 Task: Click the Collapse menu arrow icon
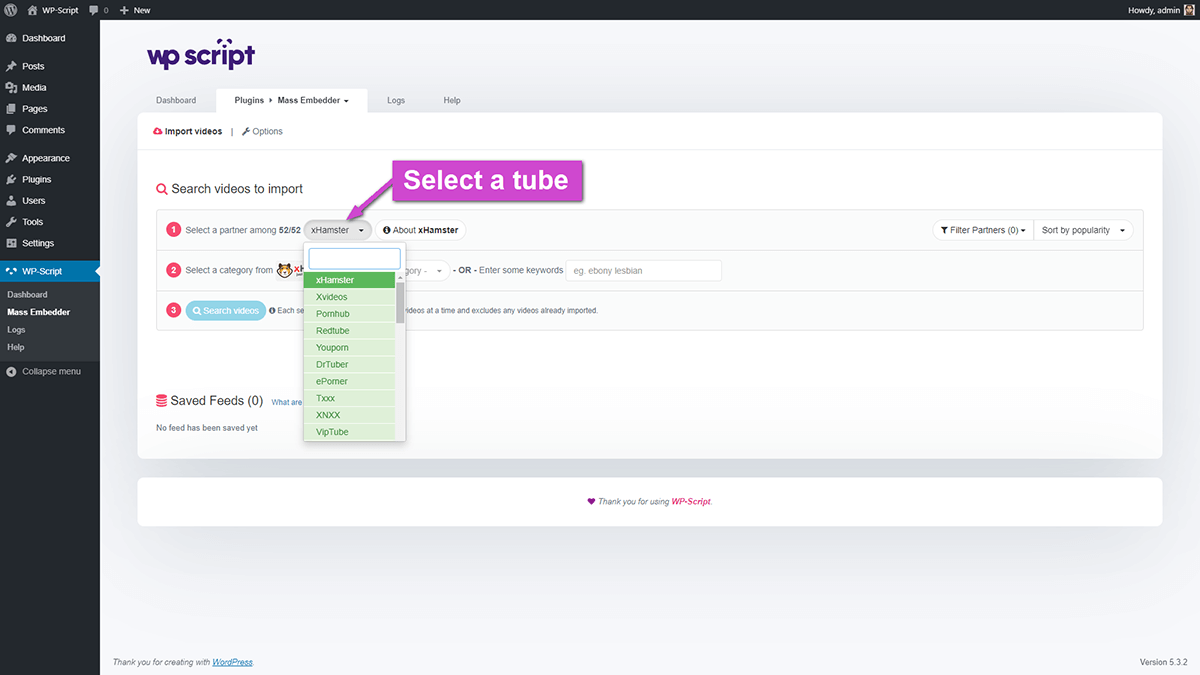tap(11, 371)
